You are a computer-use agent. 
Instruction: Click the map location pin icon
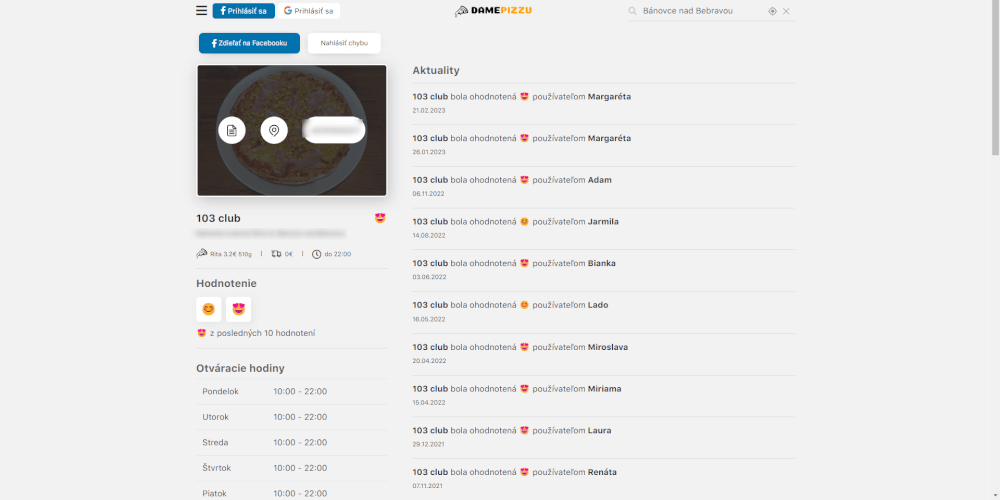coord(274,130)
